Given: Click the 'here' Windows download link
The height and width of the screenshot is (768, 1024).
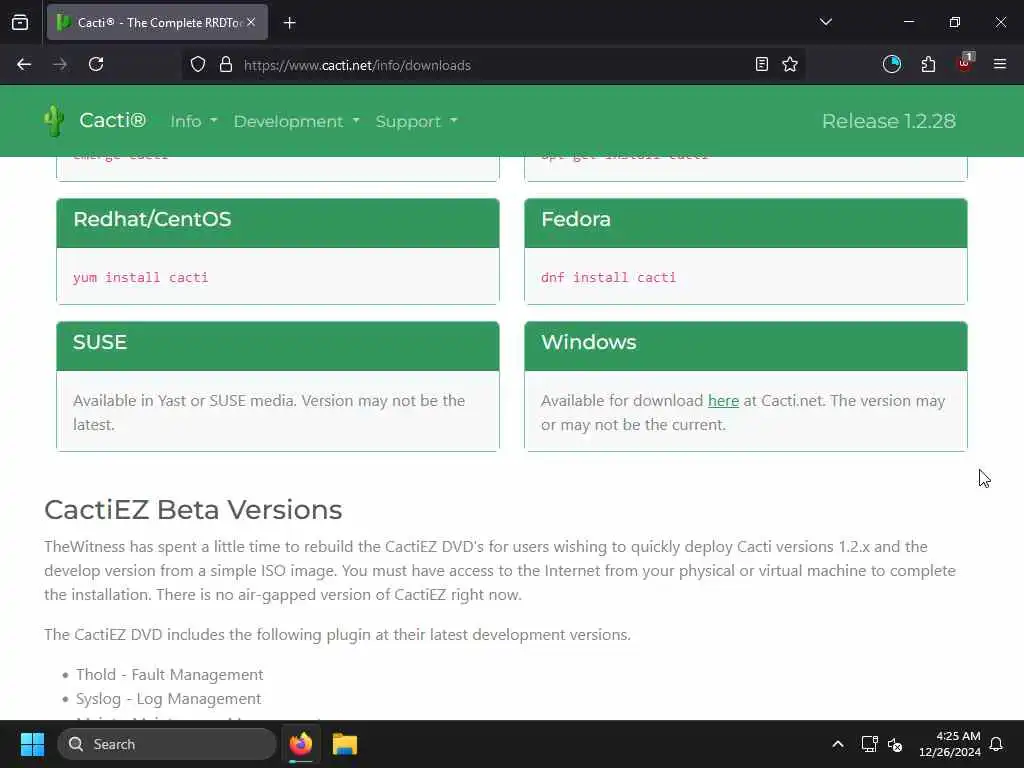Looking at the screenshot, I should [723, 400].
